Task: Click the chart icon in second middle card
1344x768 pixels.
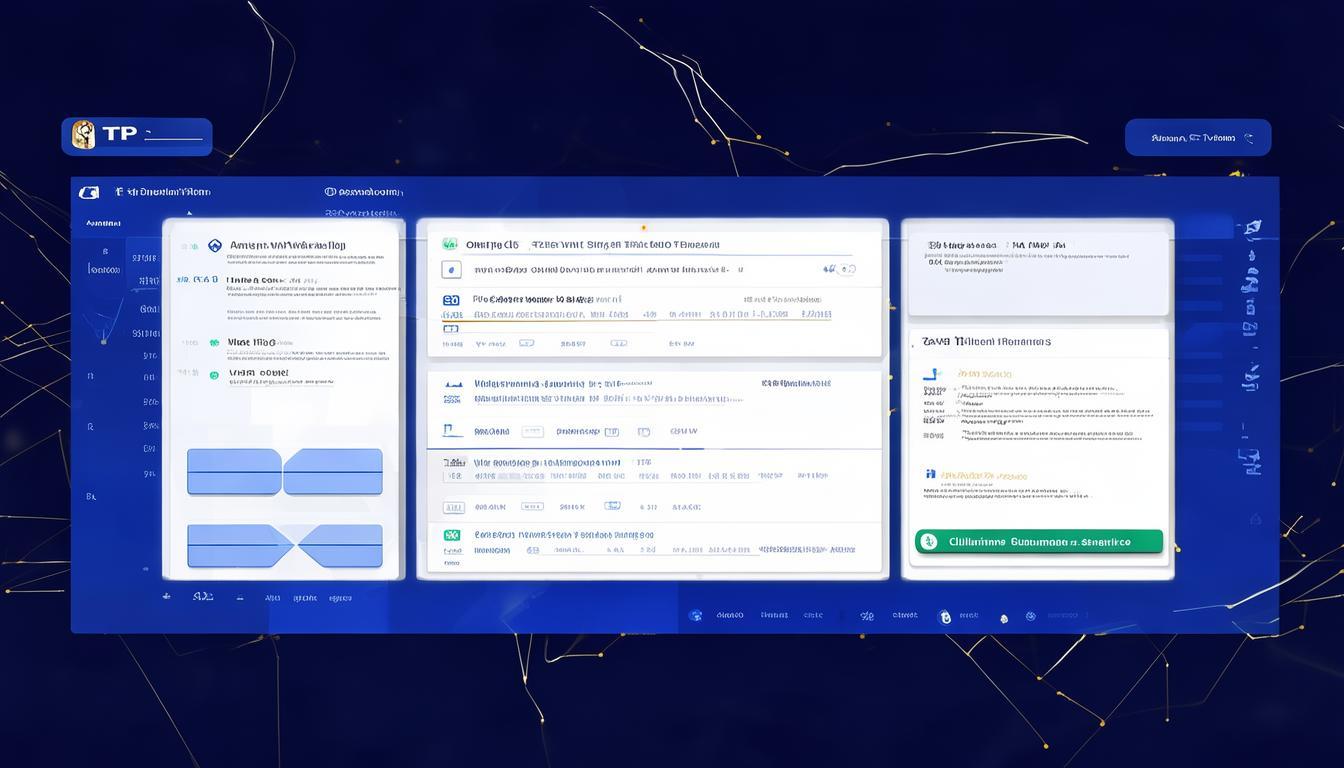Action: (452, 384)
